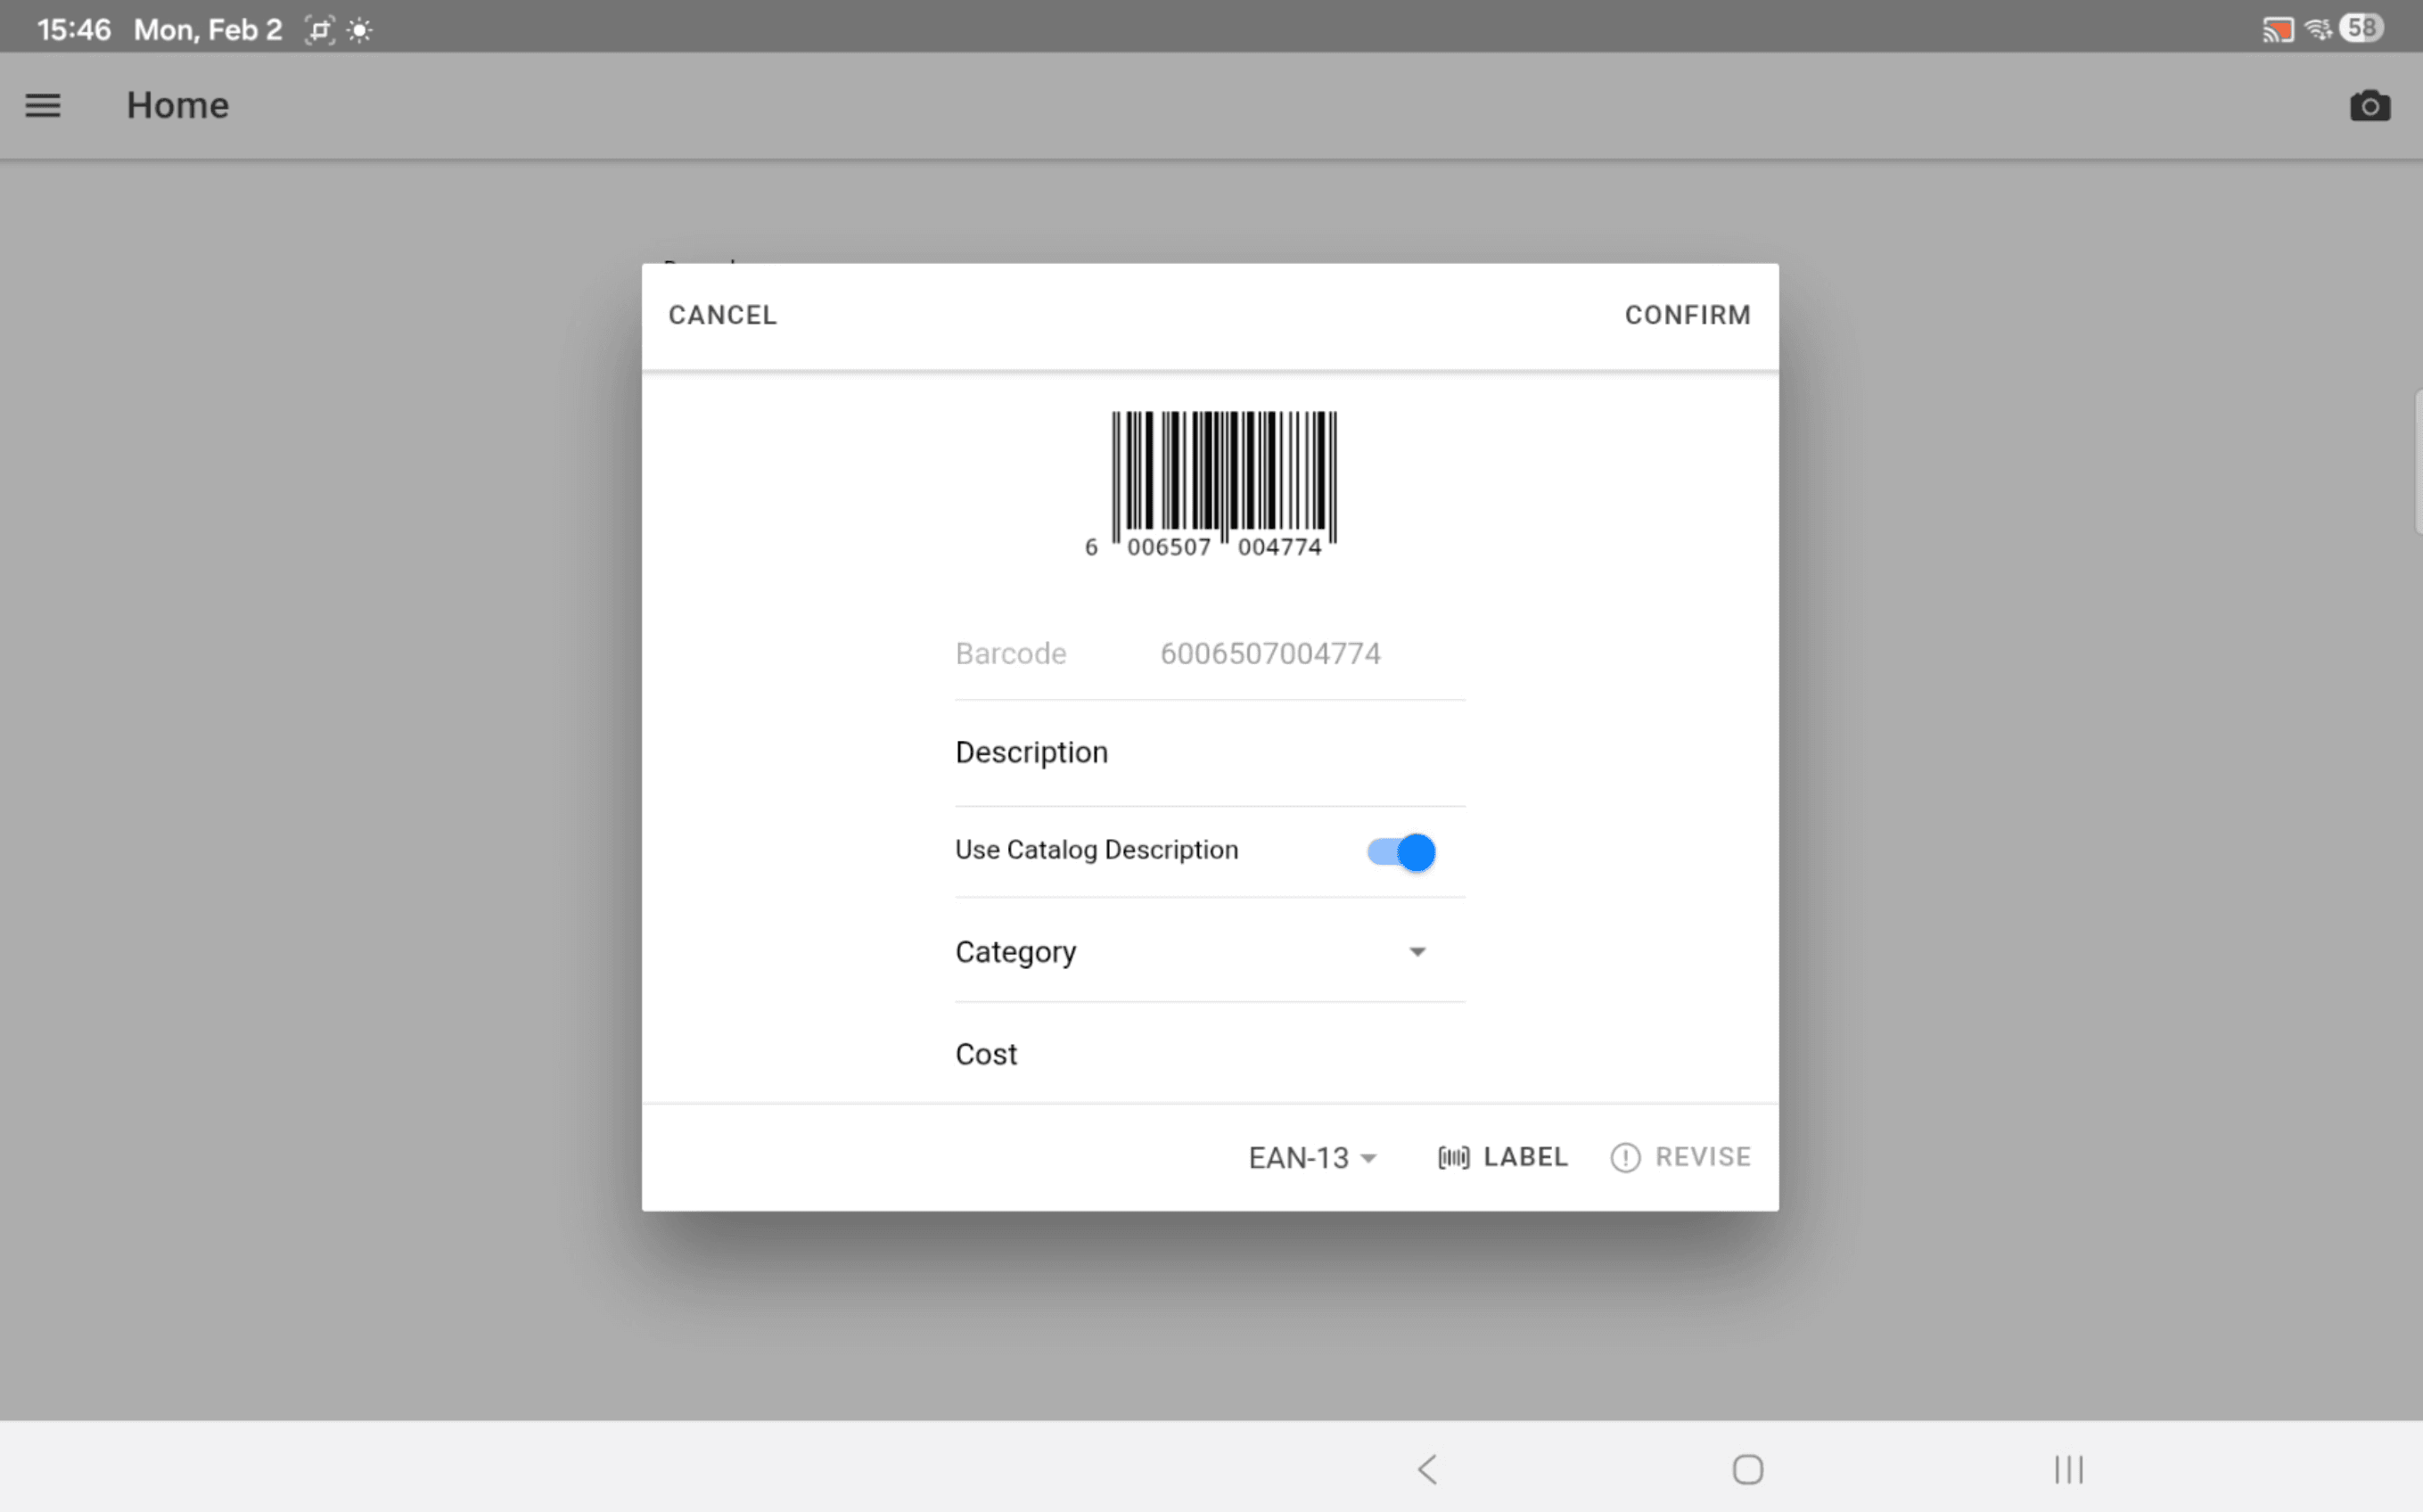The height and width of the screenshot is (1512, 2423).
Task: Tap the cast icon in status bar
Action: coord(2277,29)
